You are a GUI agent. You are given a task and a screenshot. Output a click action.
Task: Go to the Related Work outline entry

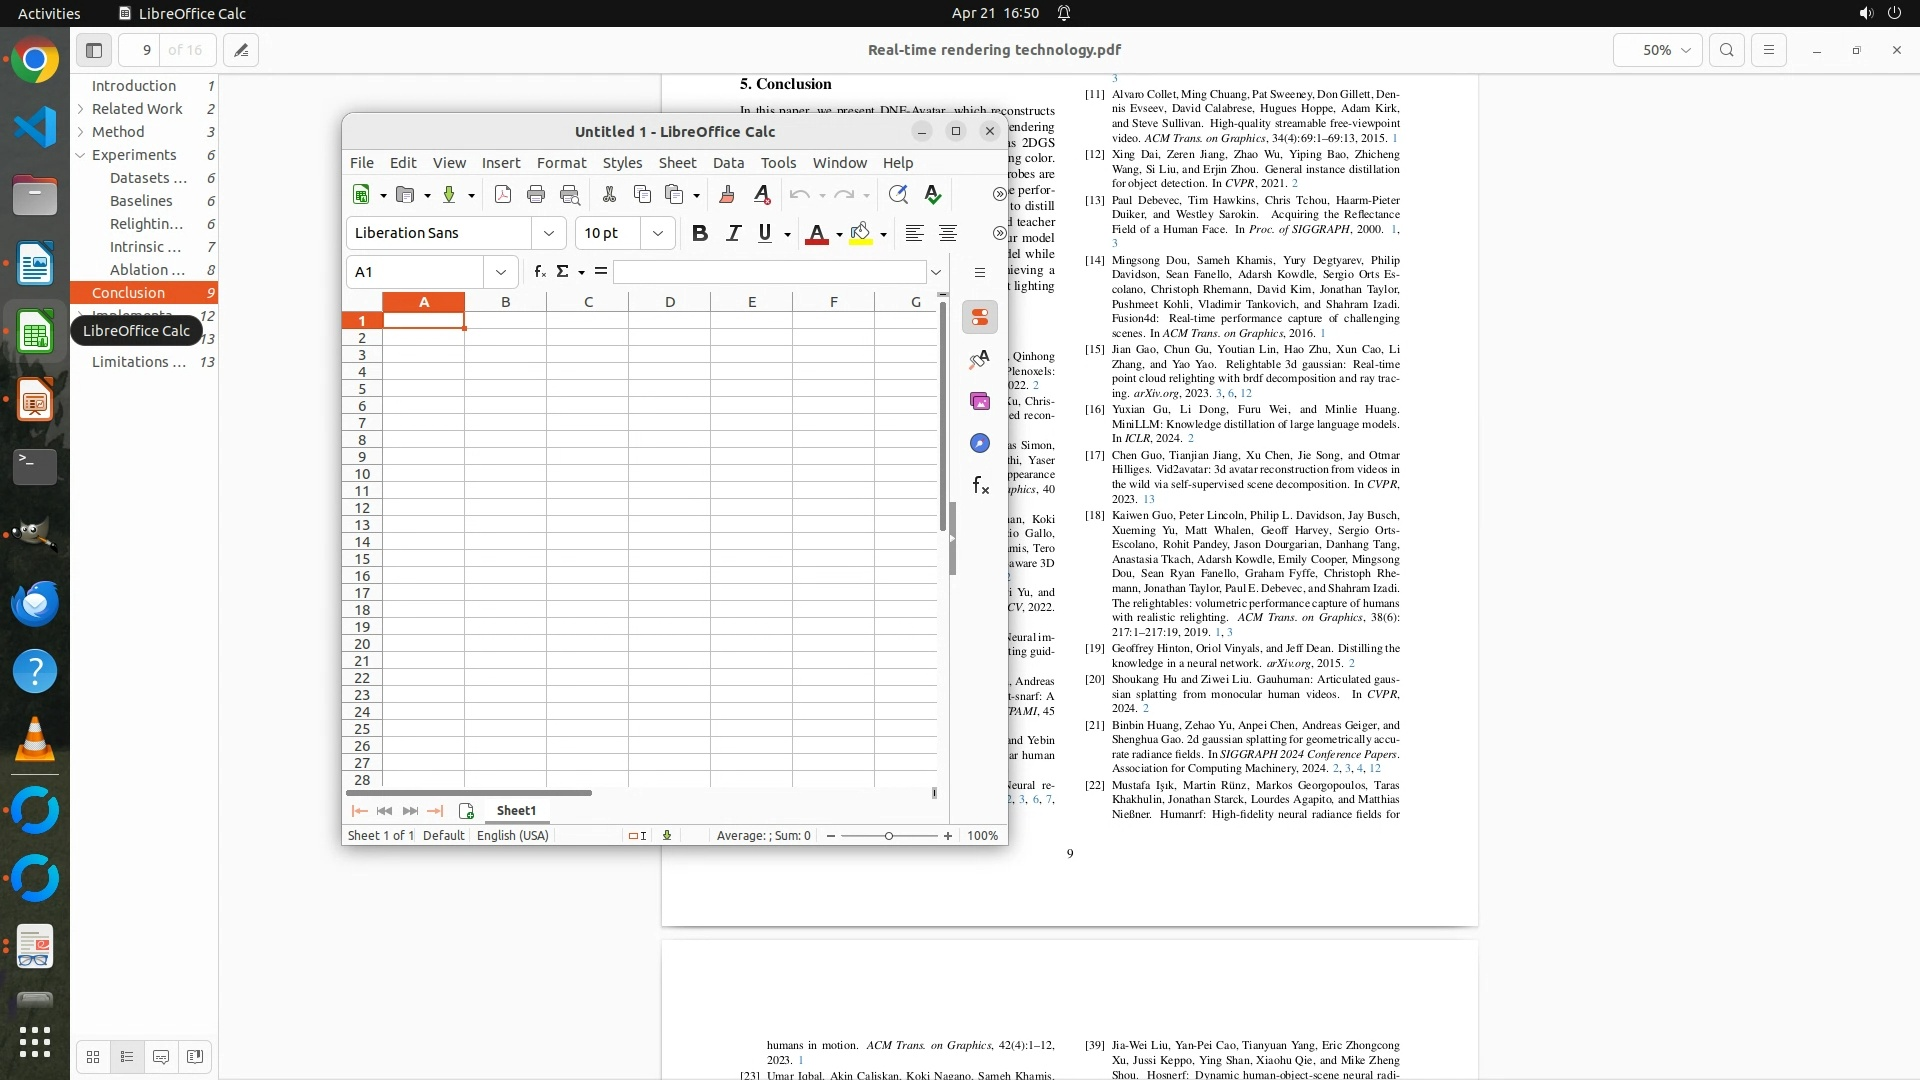pos(137,109)
